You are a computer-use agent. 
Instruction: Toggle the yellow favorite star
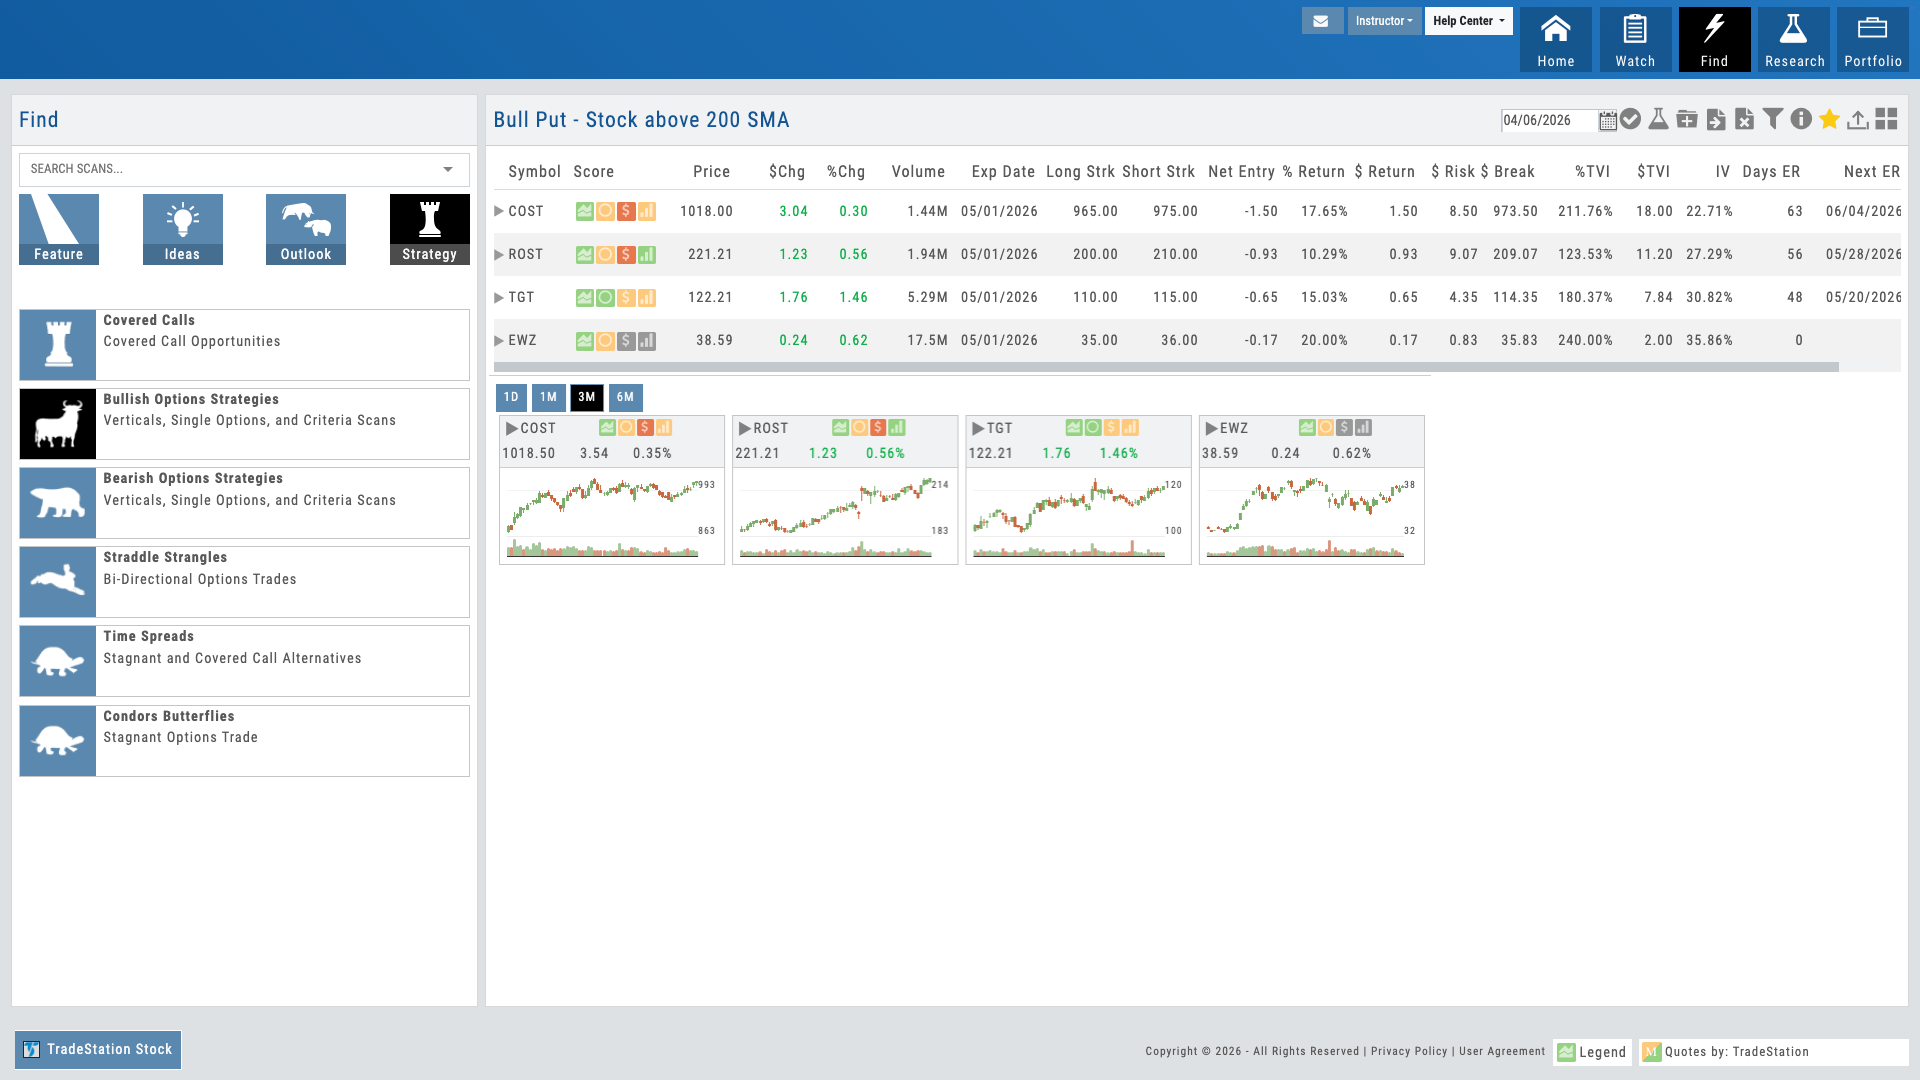(x=1829, y=120)
